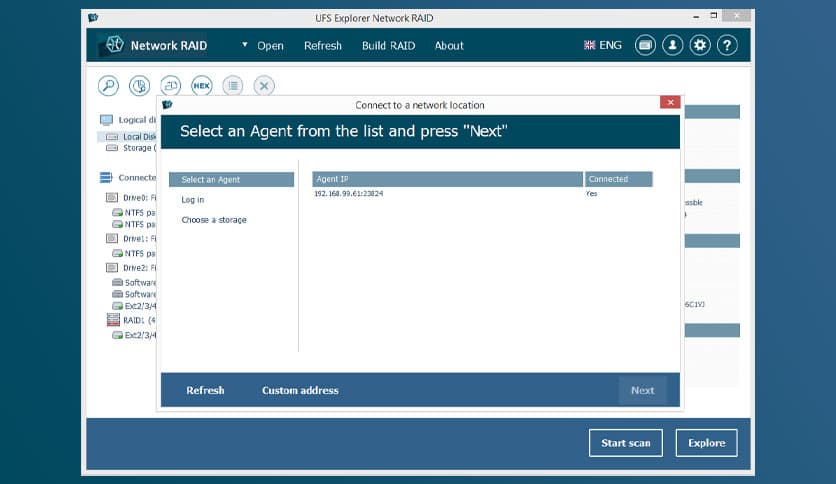Select Drive2 in storage tree

point(131,268)
